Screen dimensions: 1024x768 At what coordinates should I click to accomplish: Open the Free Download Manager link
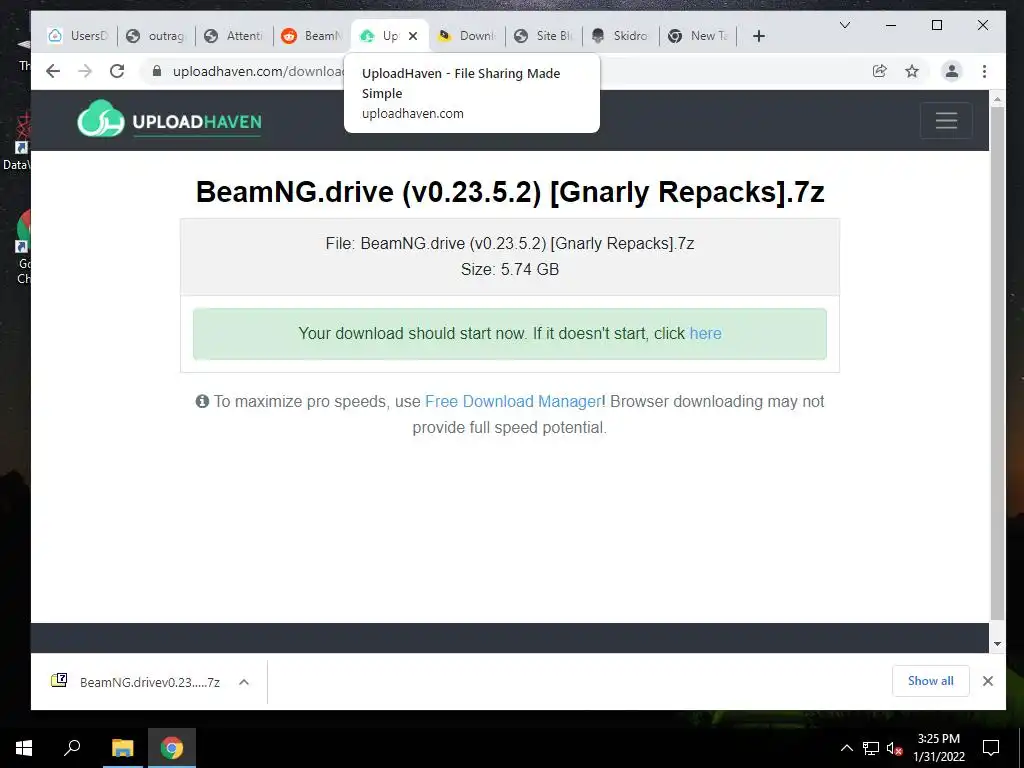click(513, 401)
